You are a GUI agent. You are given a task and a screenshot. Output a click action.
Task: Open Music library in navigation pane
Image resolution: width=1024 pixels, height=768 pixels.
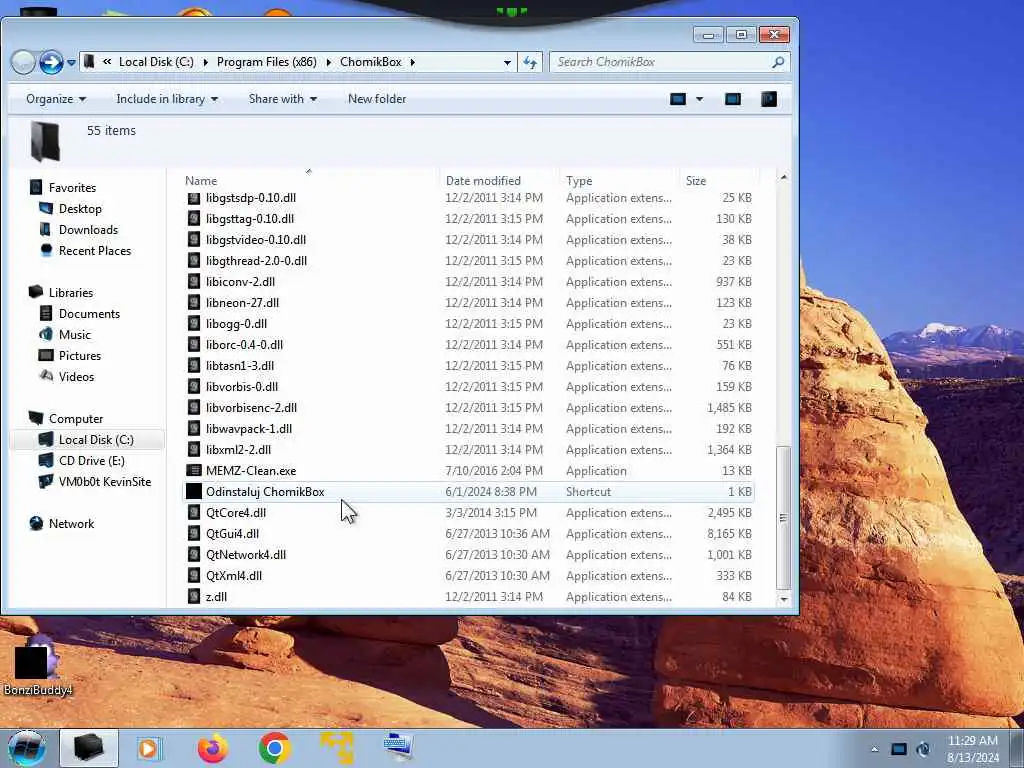tap(74, 334)
